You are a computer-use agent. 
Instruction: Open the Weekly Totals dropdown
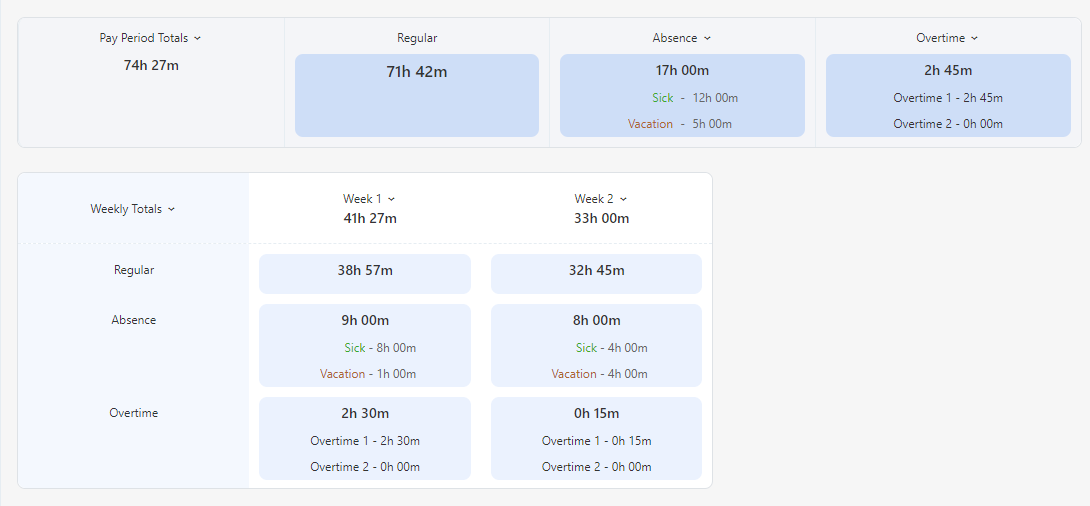pos(171,209)
